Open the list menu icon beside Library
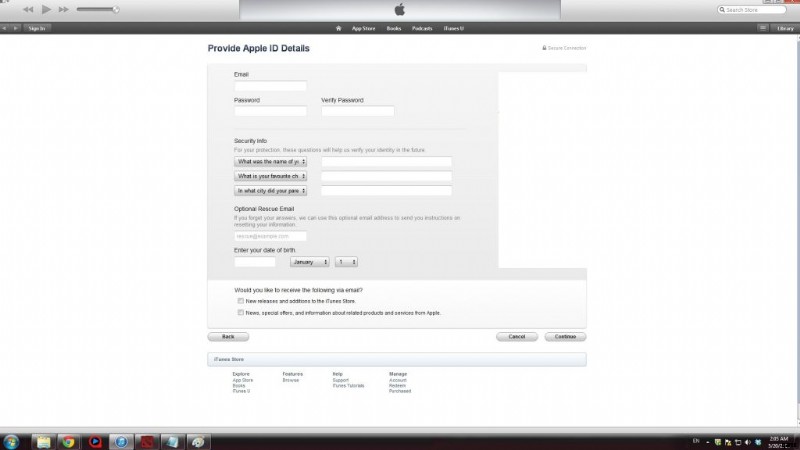The image size is (800, 450). click(x=763, y=28)
